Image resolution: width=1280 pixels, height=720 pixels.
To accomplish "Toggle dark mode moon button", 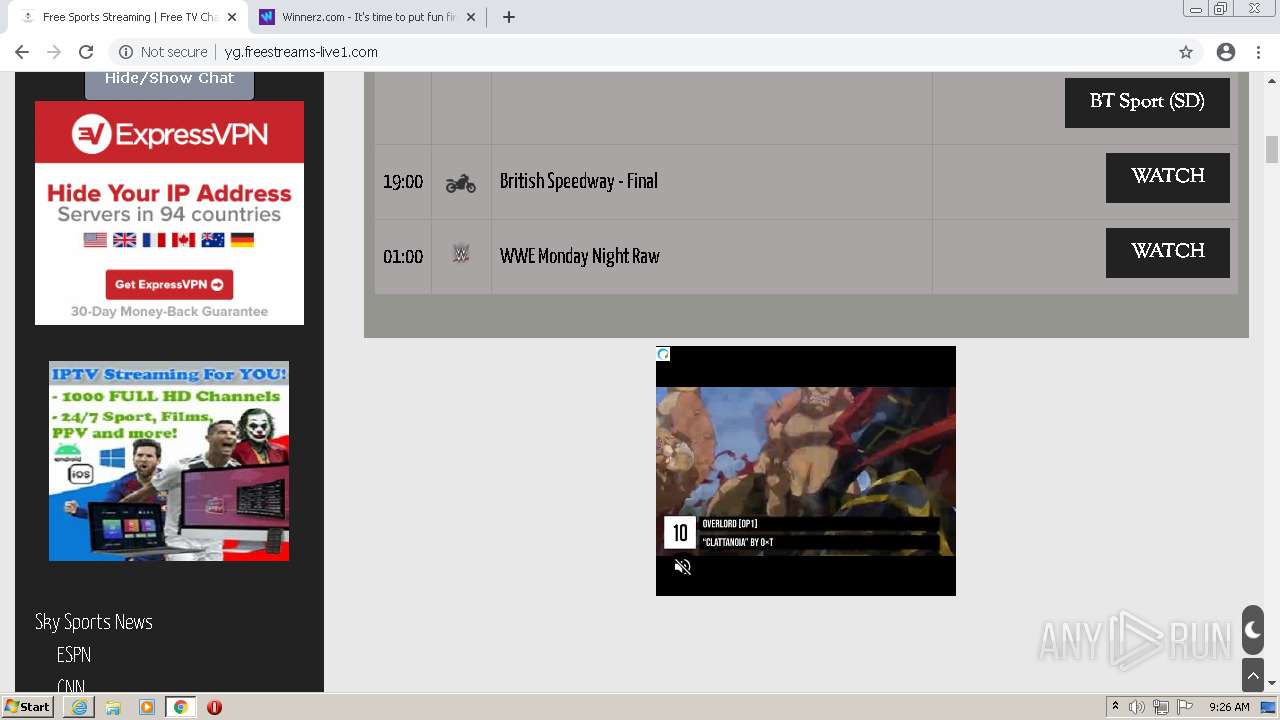I will point(1253,630).
